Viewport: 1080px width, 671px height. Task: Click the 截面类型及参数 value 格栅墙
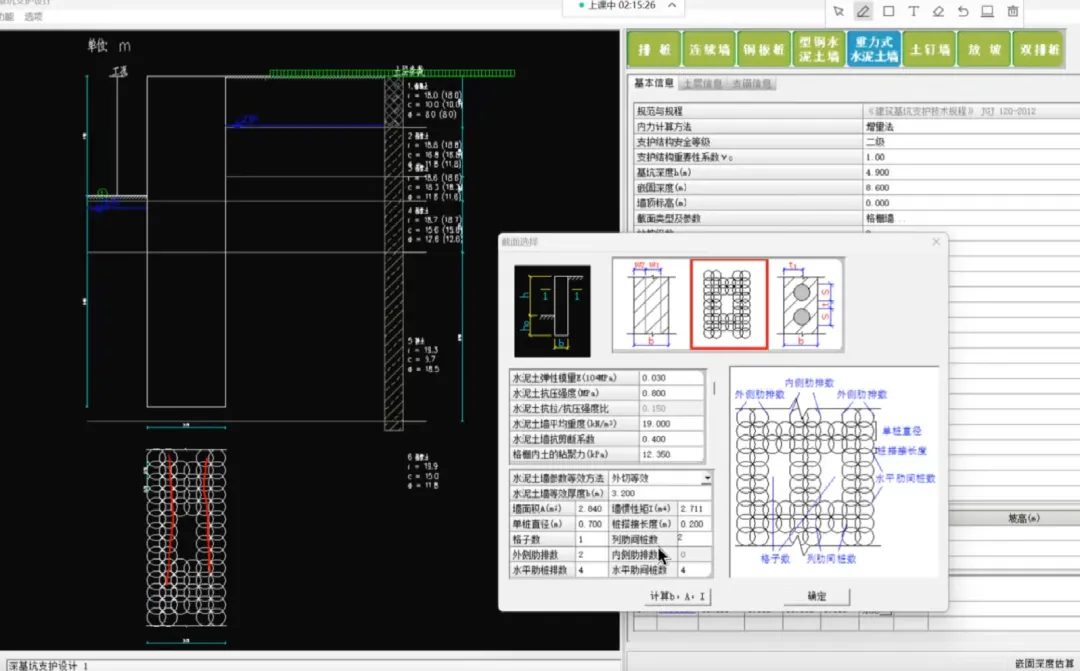point(971,218)
